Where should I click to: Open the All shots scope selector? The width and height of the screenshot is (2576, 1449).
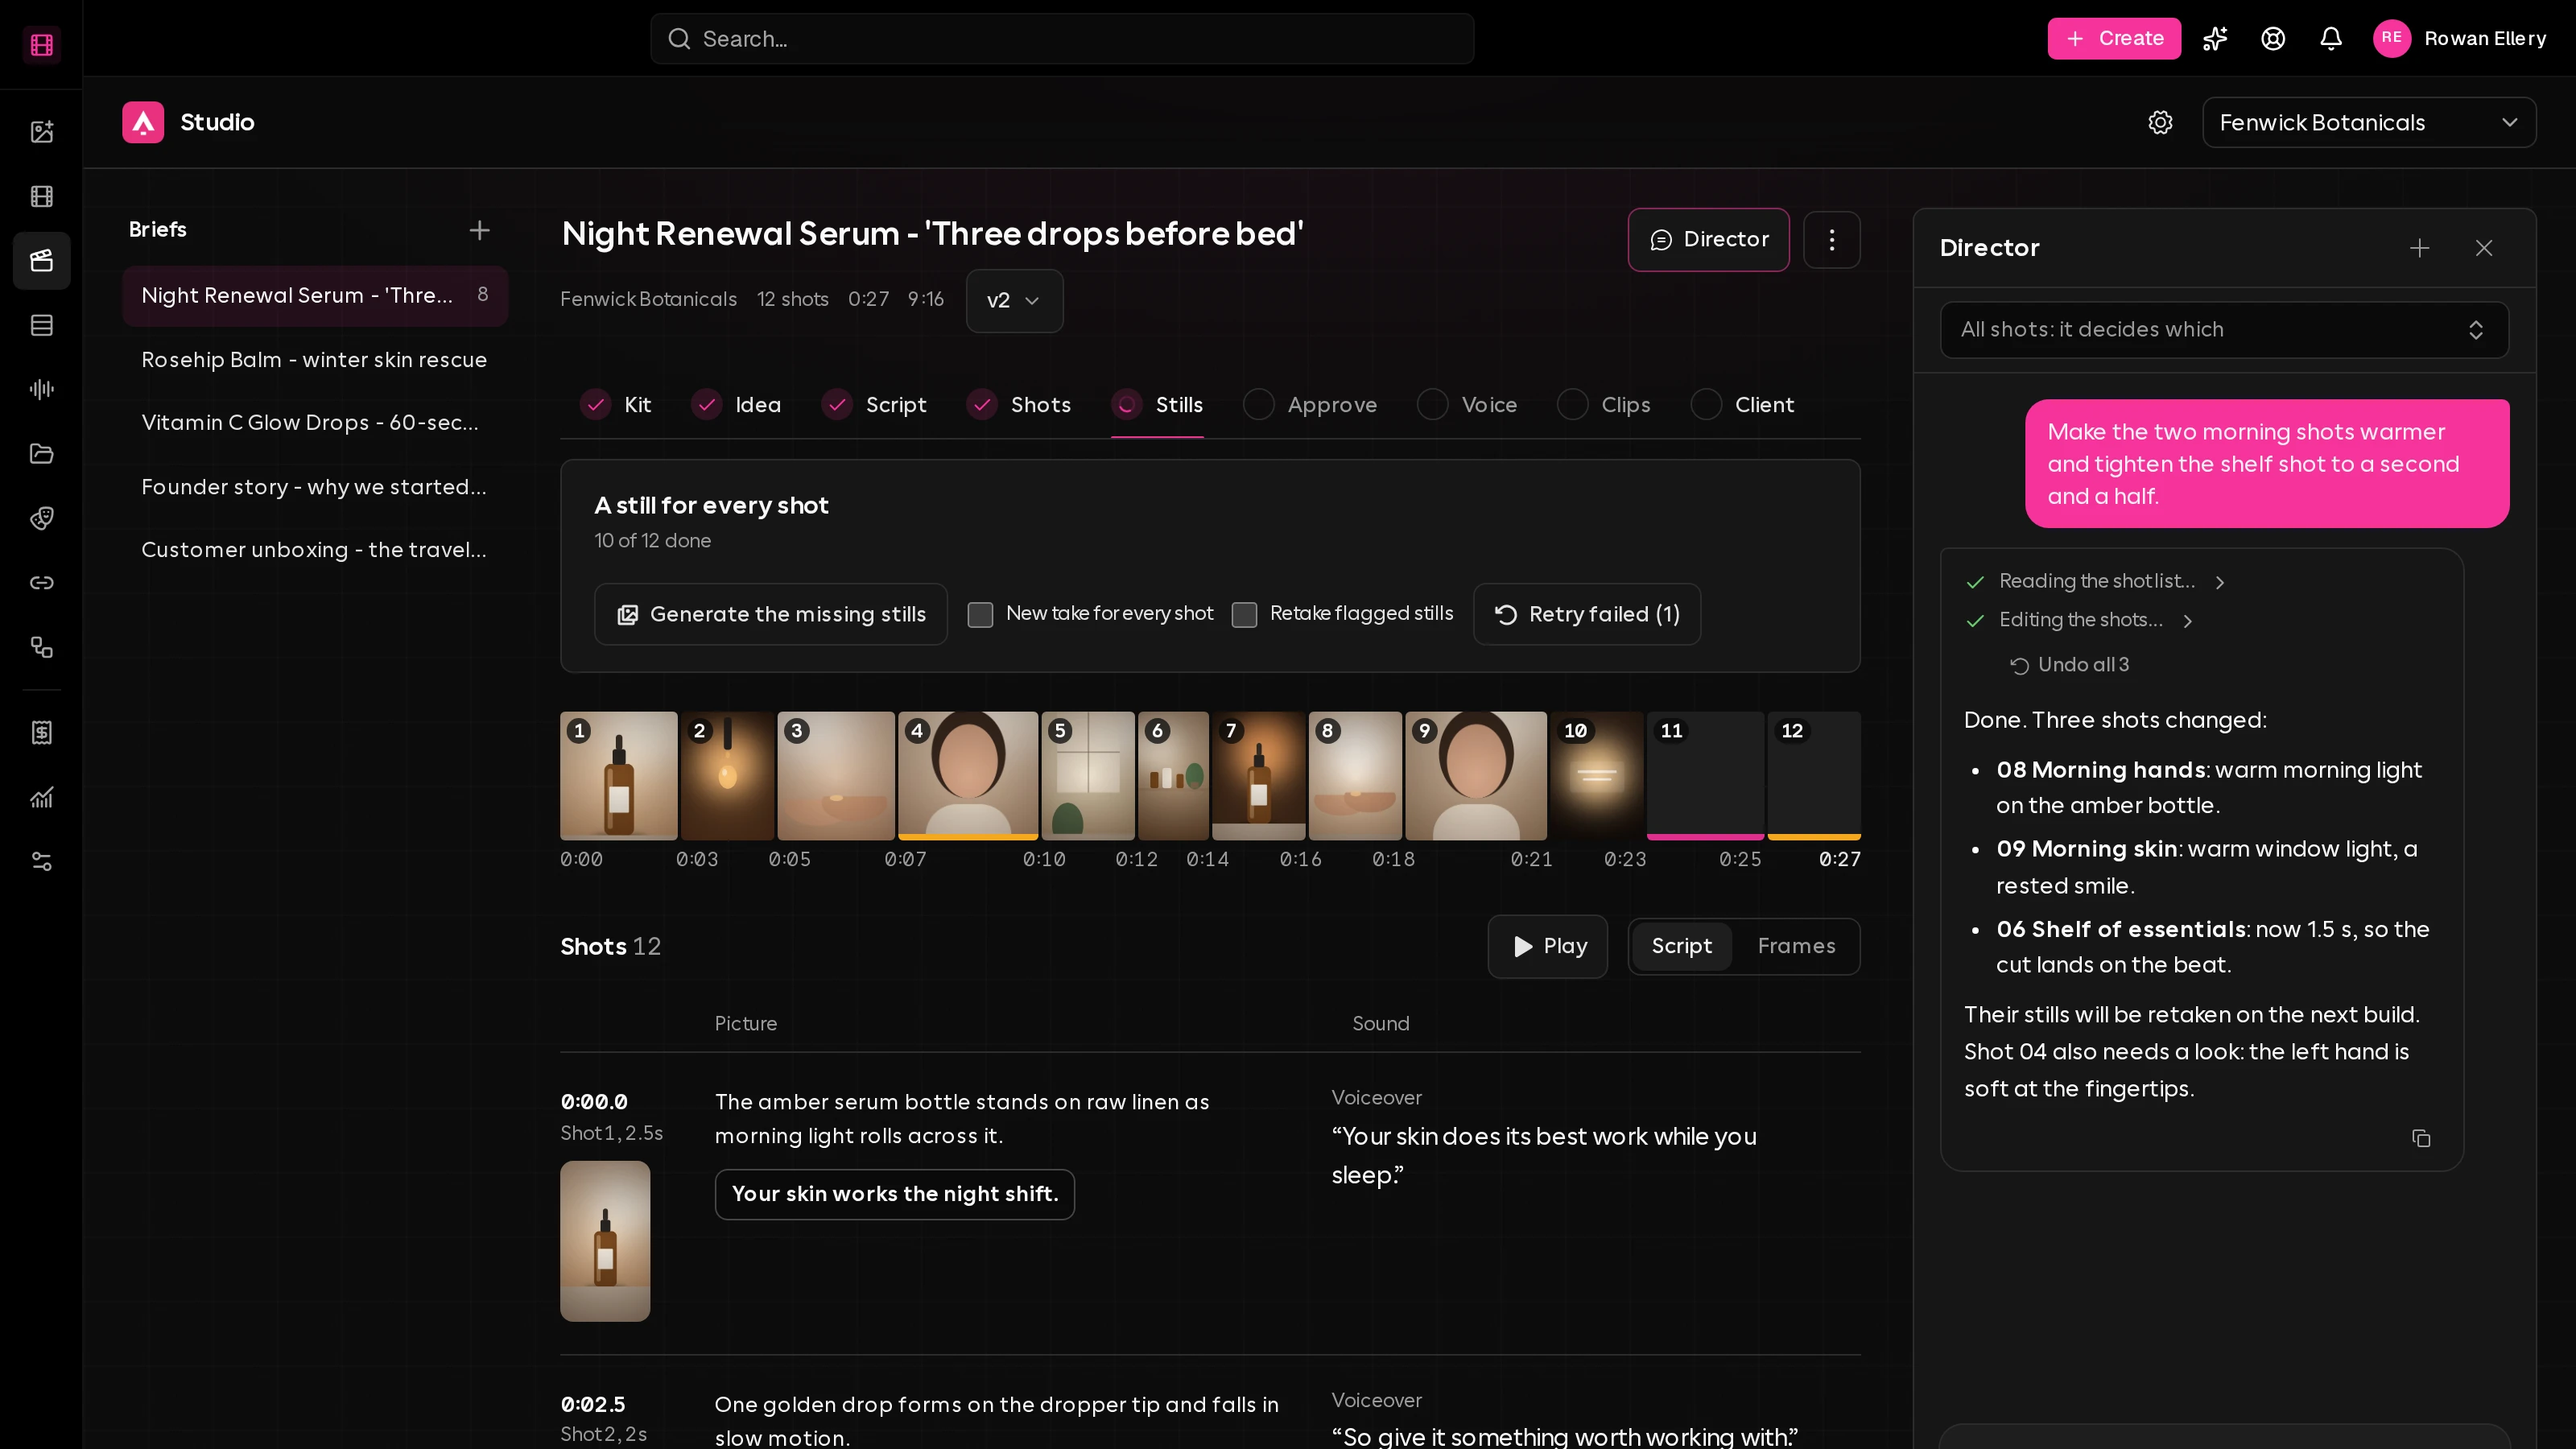2223,330
